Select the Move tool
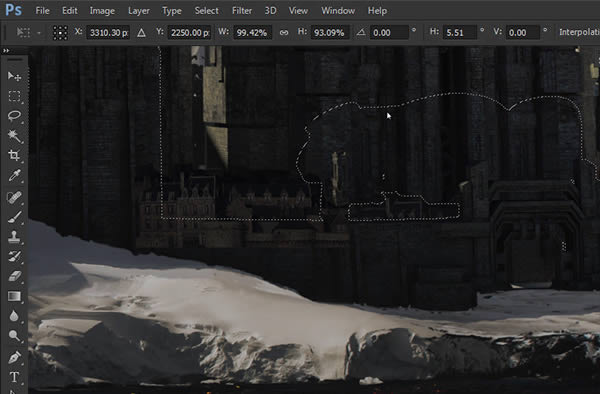Screen dimensions: 600x394 [x=14, y=76]
